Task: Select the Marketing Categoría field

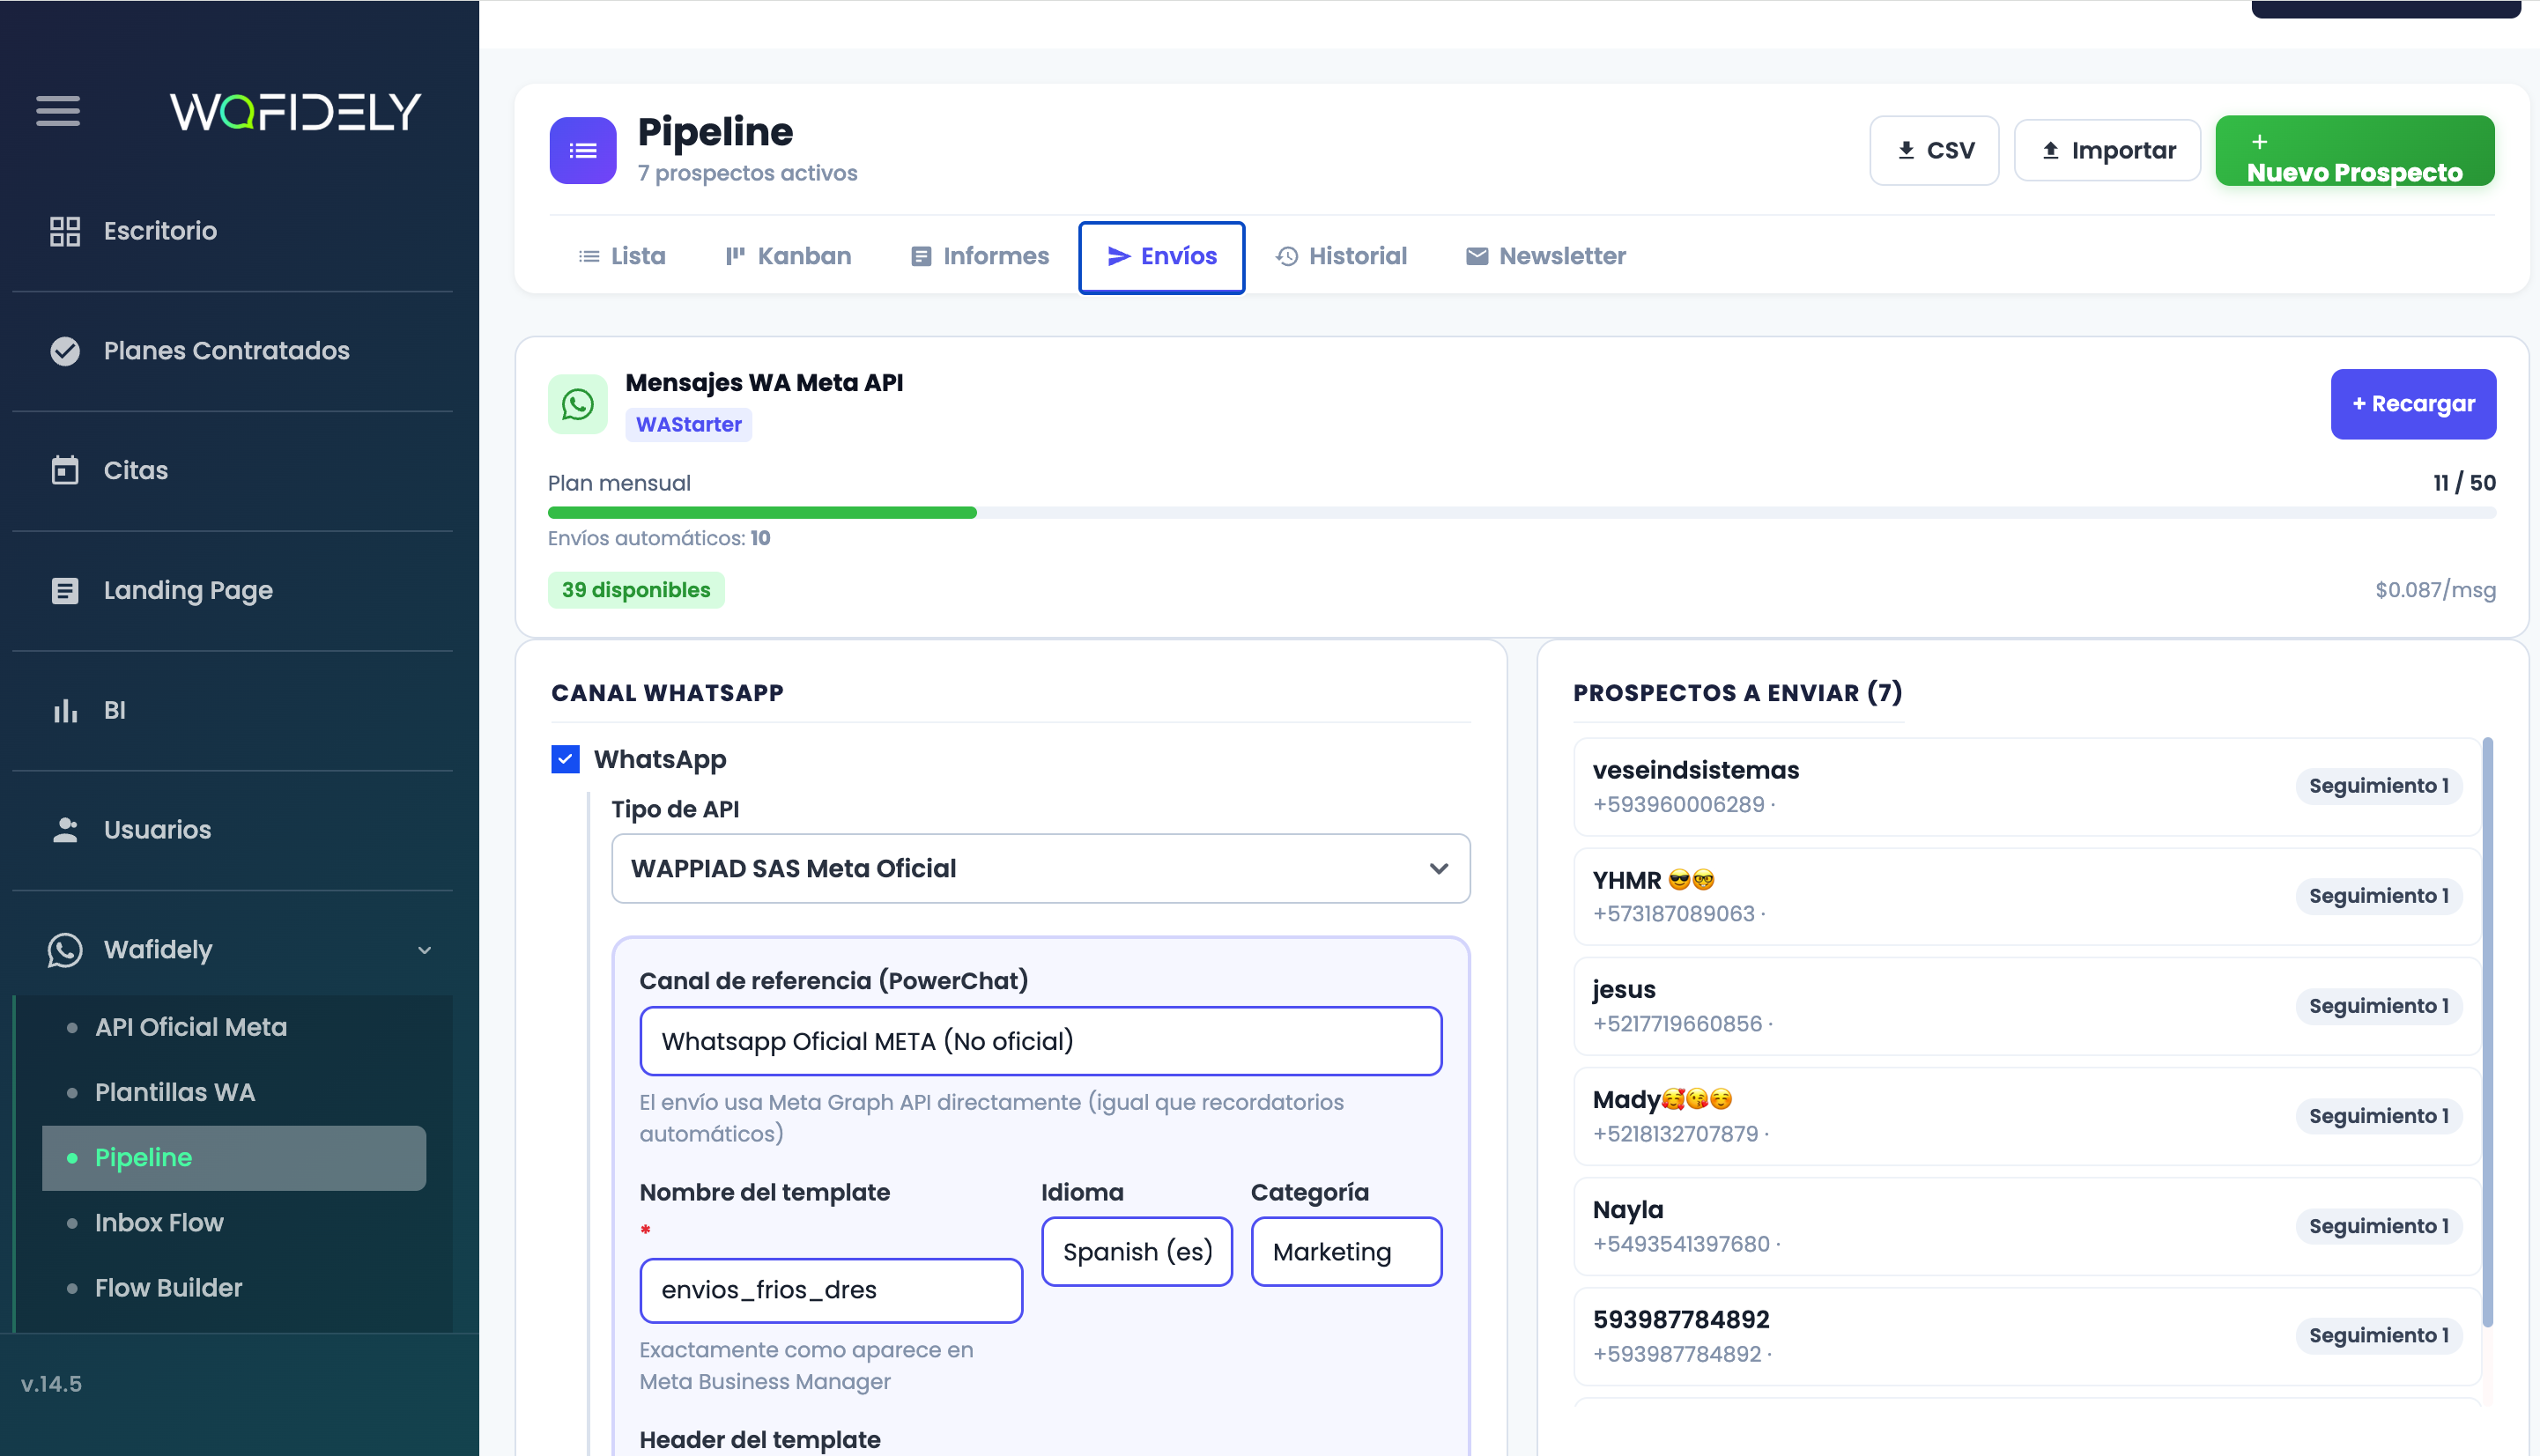Action: pyautogui.click(x=1346, y=1251)
